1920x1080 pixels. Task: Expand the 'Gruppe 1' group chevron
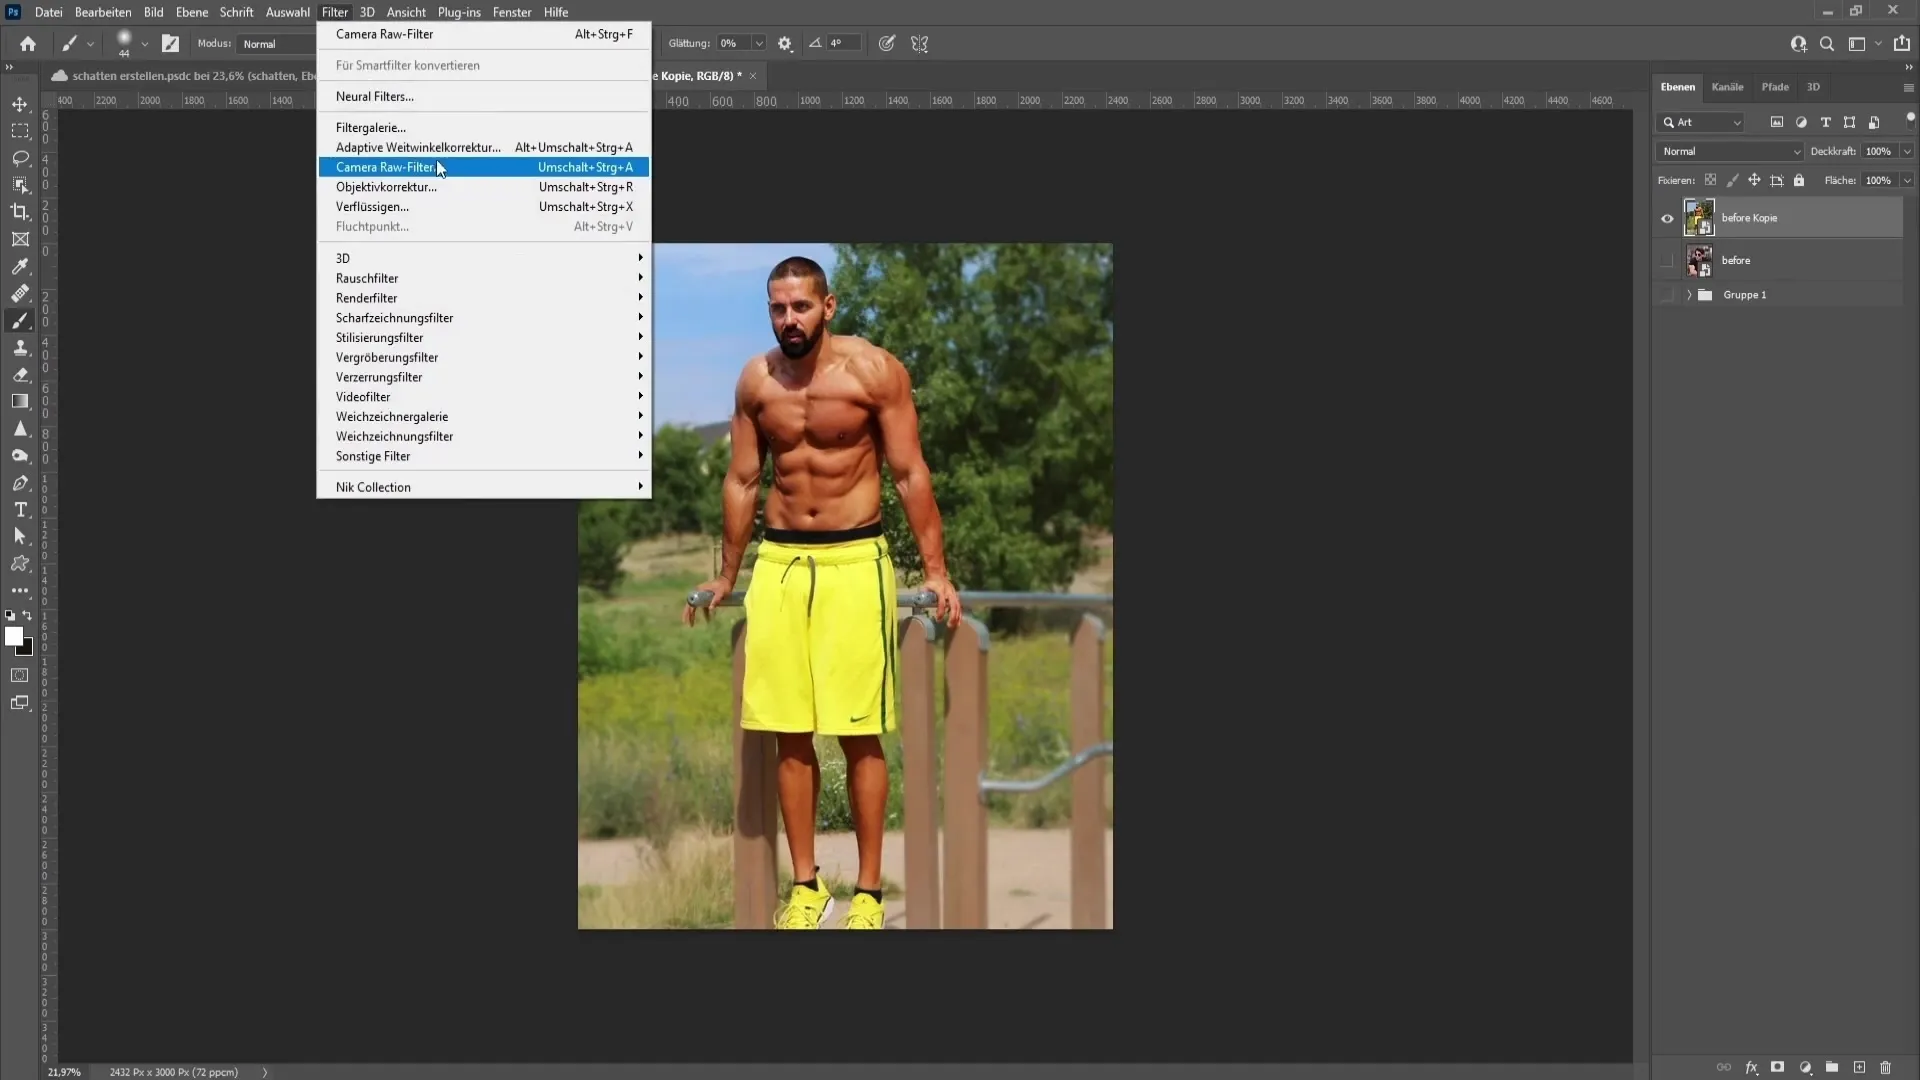click(1689, 295)
